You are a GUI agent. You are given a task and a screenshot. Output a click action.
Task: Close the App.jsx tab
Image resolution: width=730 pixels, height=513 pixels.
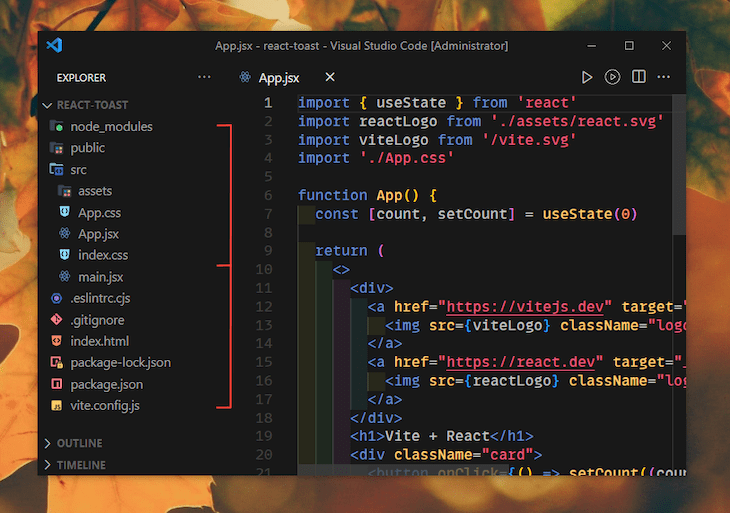click(330, 77)
